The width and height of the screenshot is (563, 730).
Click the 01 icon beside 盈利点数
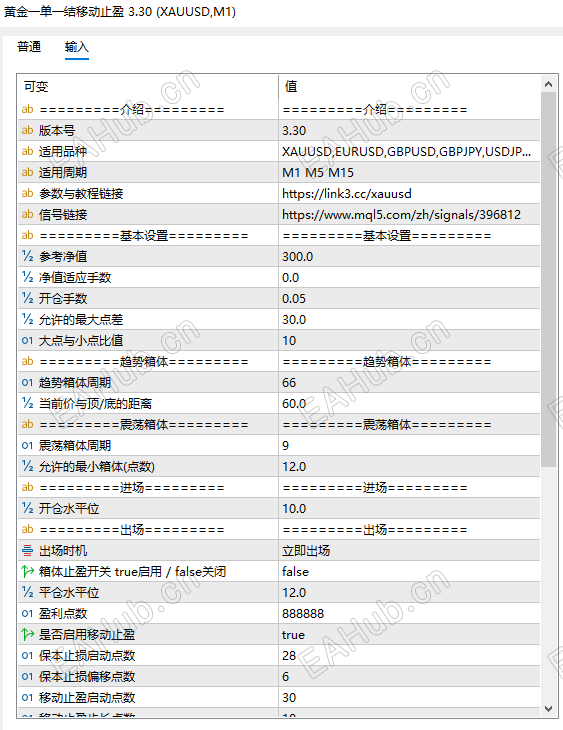27,614
